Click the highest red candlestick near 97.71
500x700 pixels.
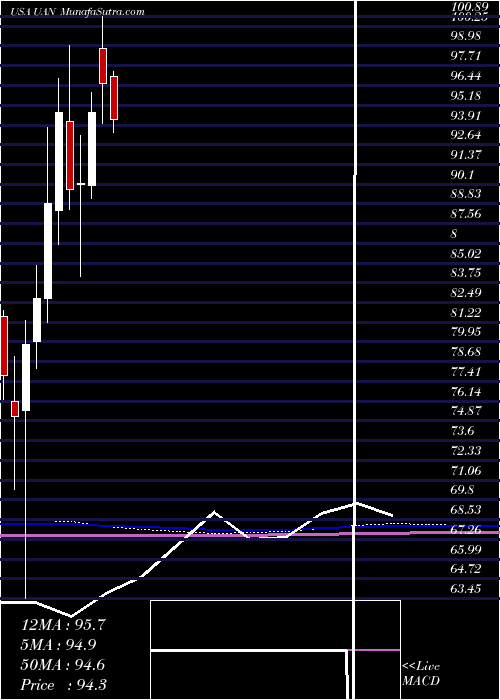click(x=103, y=66)
